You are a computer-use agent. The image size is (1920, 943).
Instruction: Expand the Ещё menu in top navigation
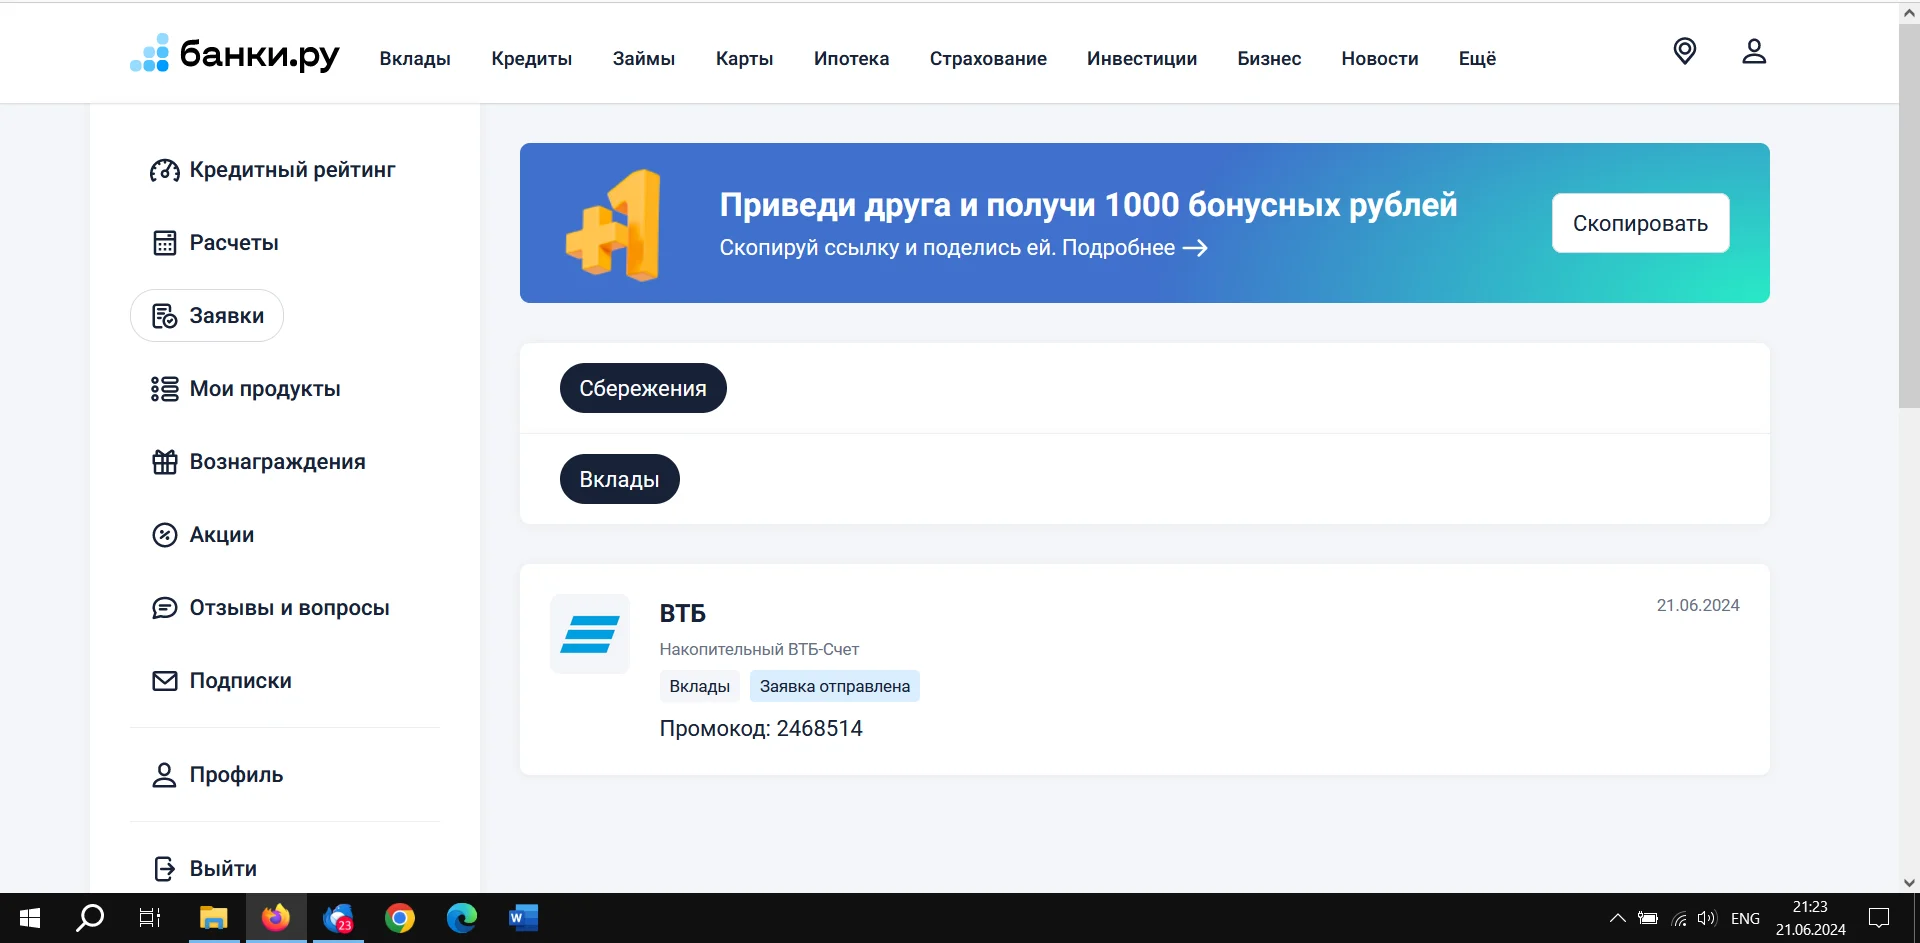pyautogui.click(x=1476, y=59)
